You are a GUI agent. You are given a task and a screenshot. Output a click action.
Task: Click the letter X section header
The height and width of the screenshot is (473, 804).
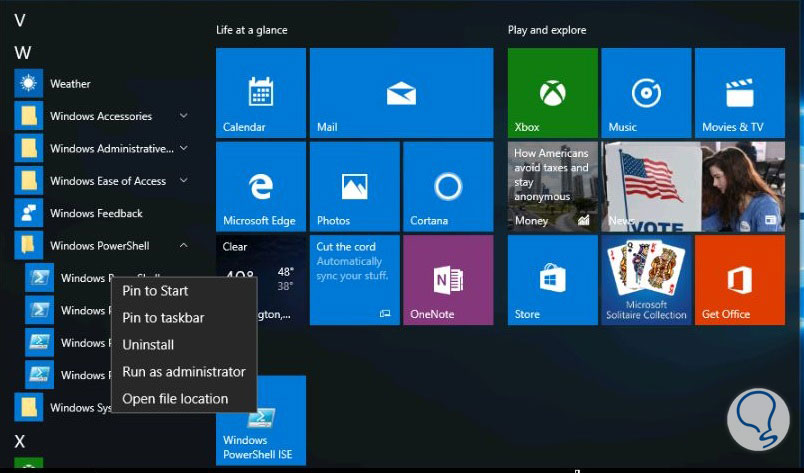coord(19,441)
